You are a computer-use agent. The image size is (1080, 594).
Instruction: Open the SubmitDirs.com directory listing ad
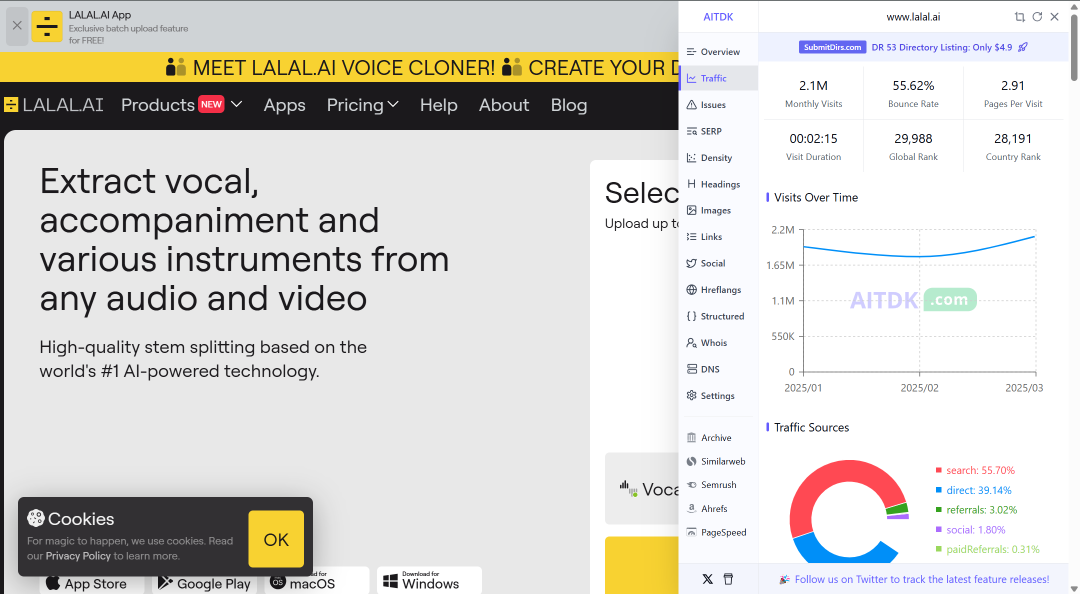click(913, 47)
